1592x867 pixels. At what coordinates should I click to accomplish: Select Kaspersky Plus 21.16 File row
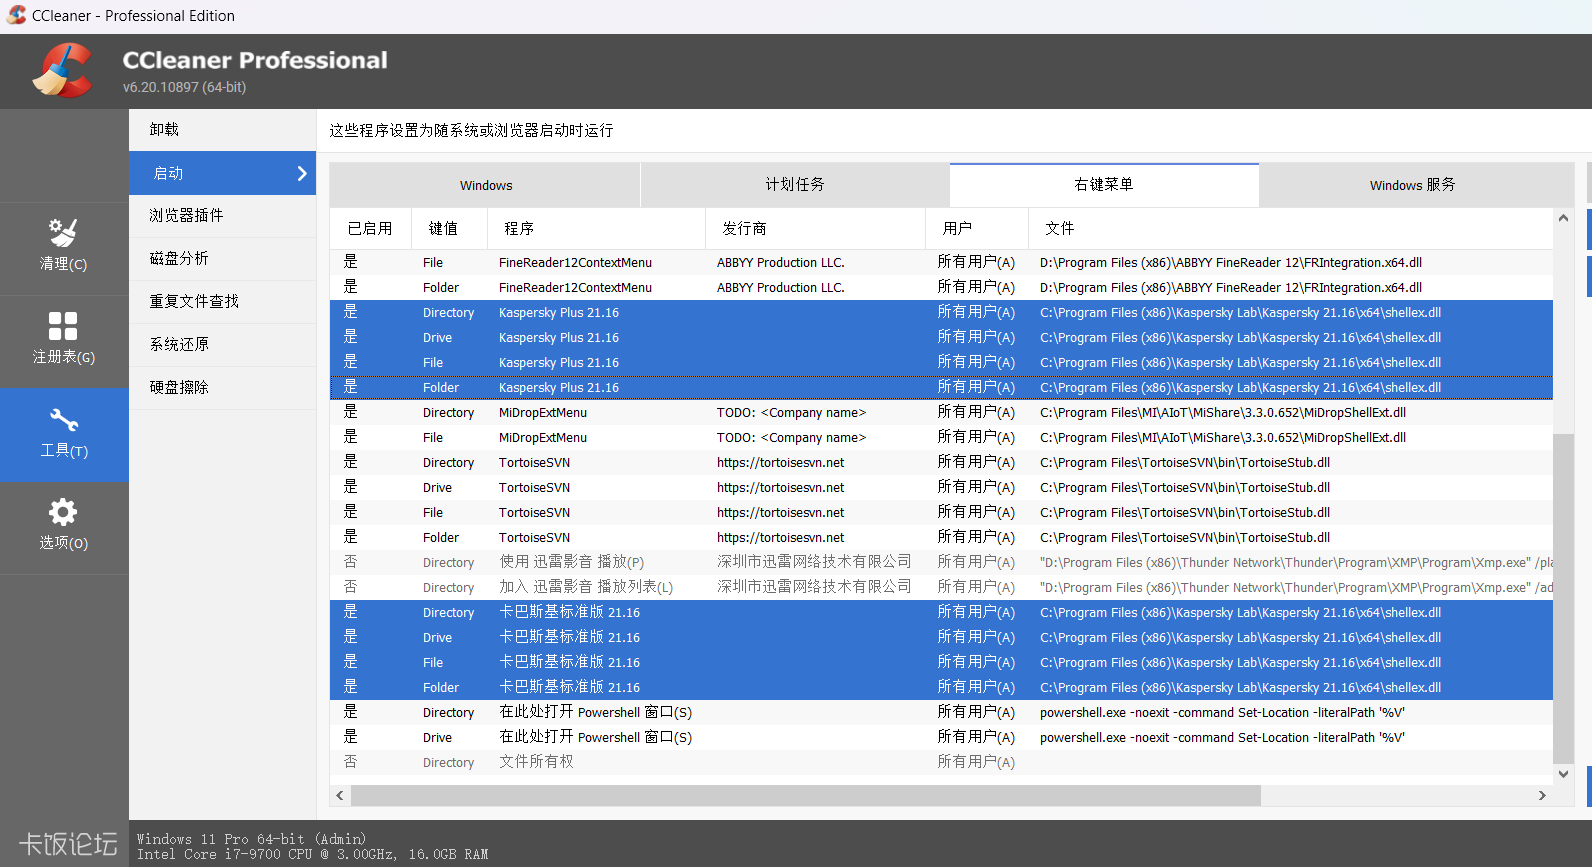941,363
